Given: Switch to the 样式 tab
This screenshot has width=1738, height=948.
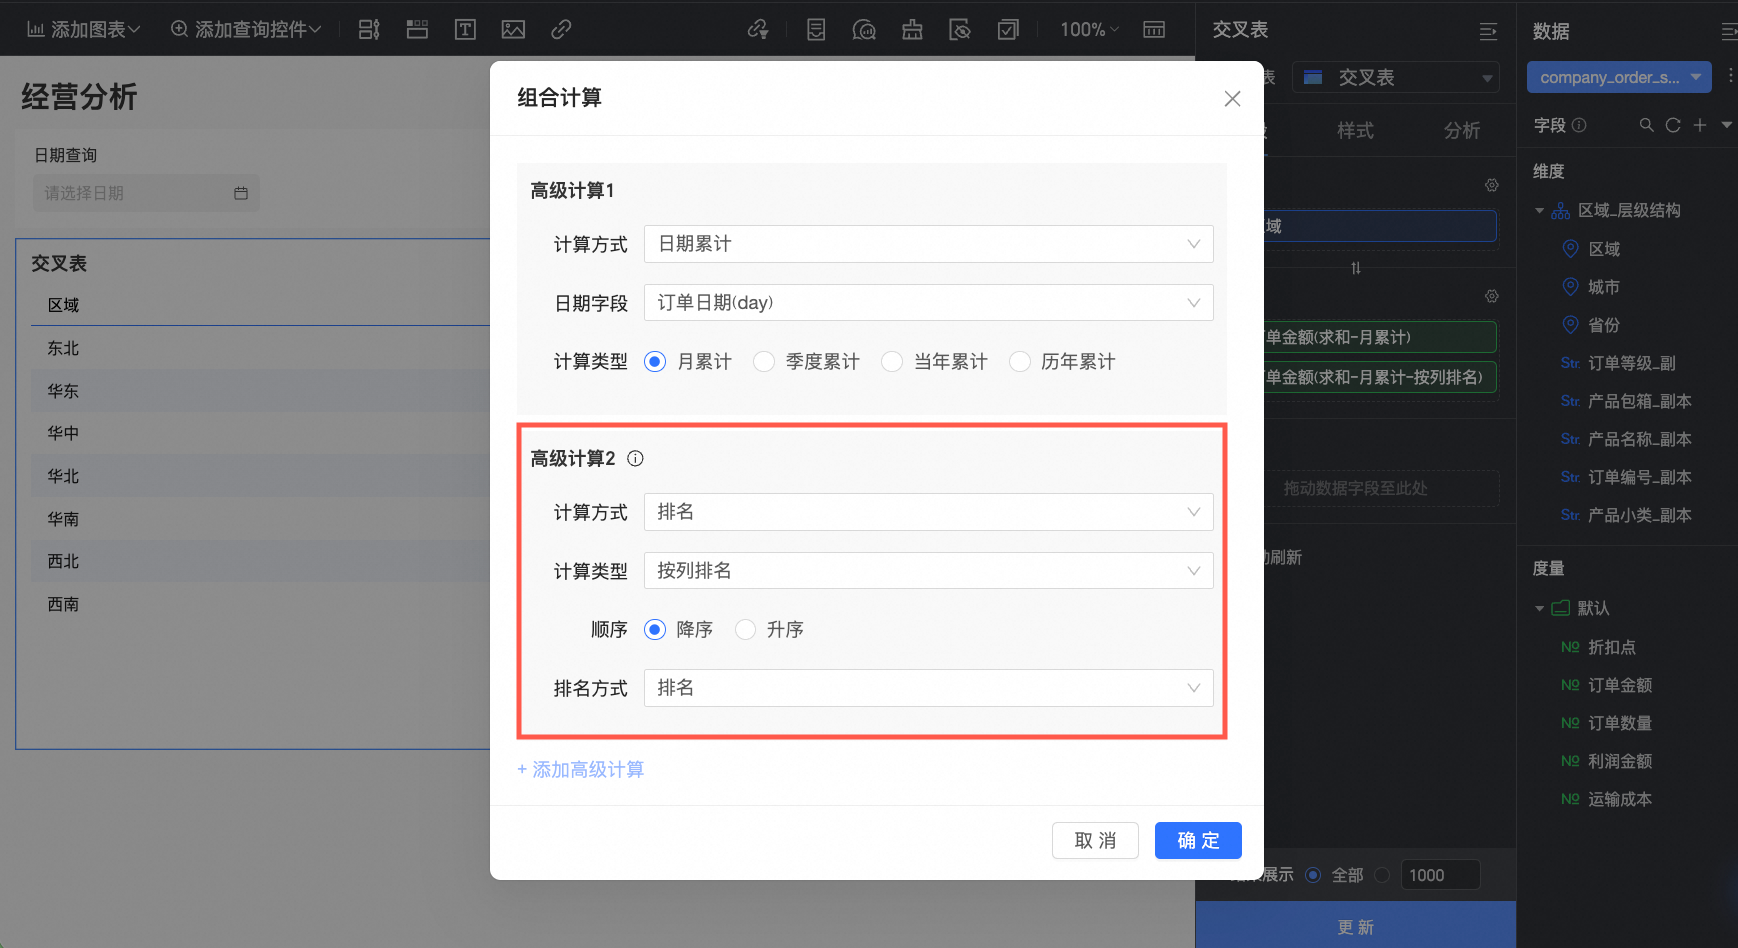Looking at the screenshot, I should [1355, 130].
